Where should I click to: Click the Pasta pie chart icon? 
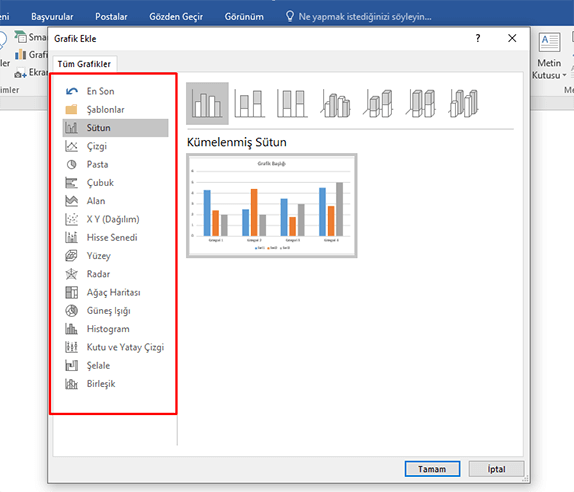71,164
